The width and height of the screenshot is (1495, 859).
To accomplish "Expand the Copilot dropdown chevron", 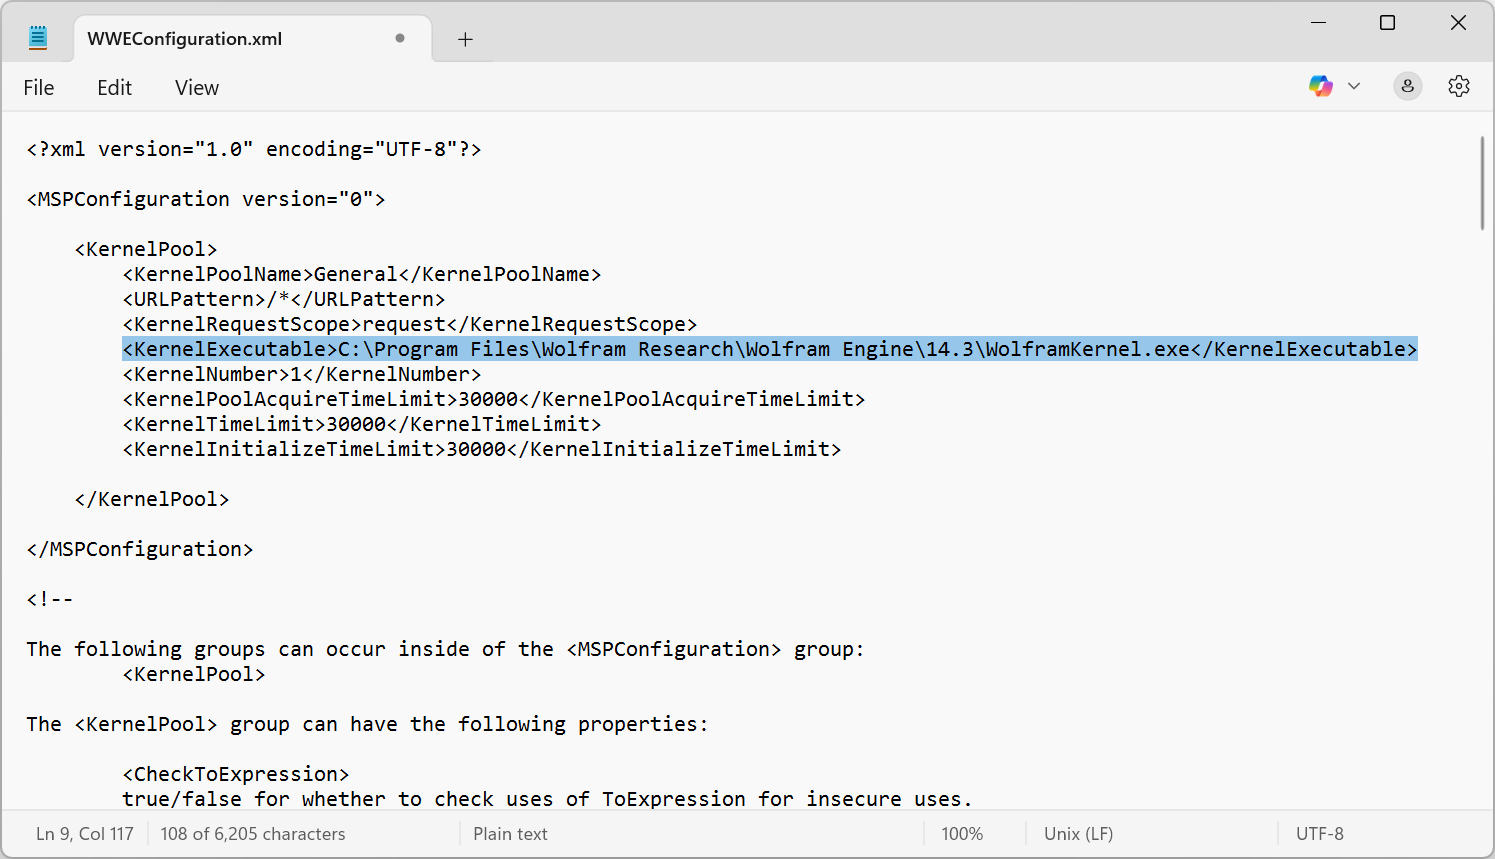I will (1354, 86).
